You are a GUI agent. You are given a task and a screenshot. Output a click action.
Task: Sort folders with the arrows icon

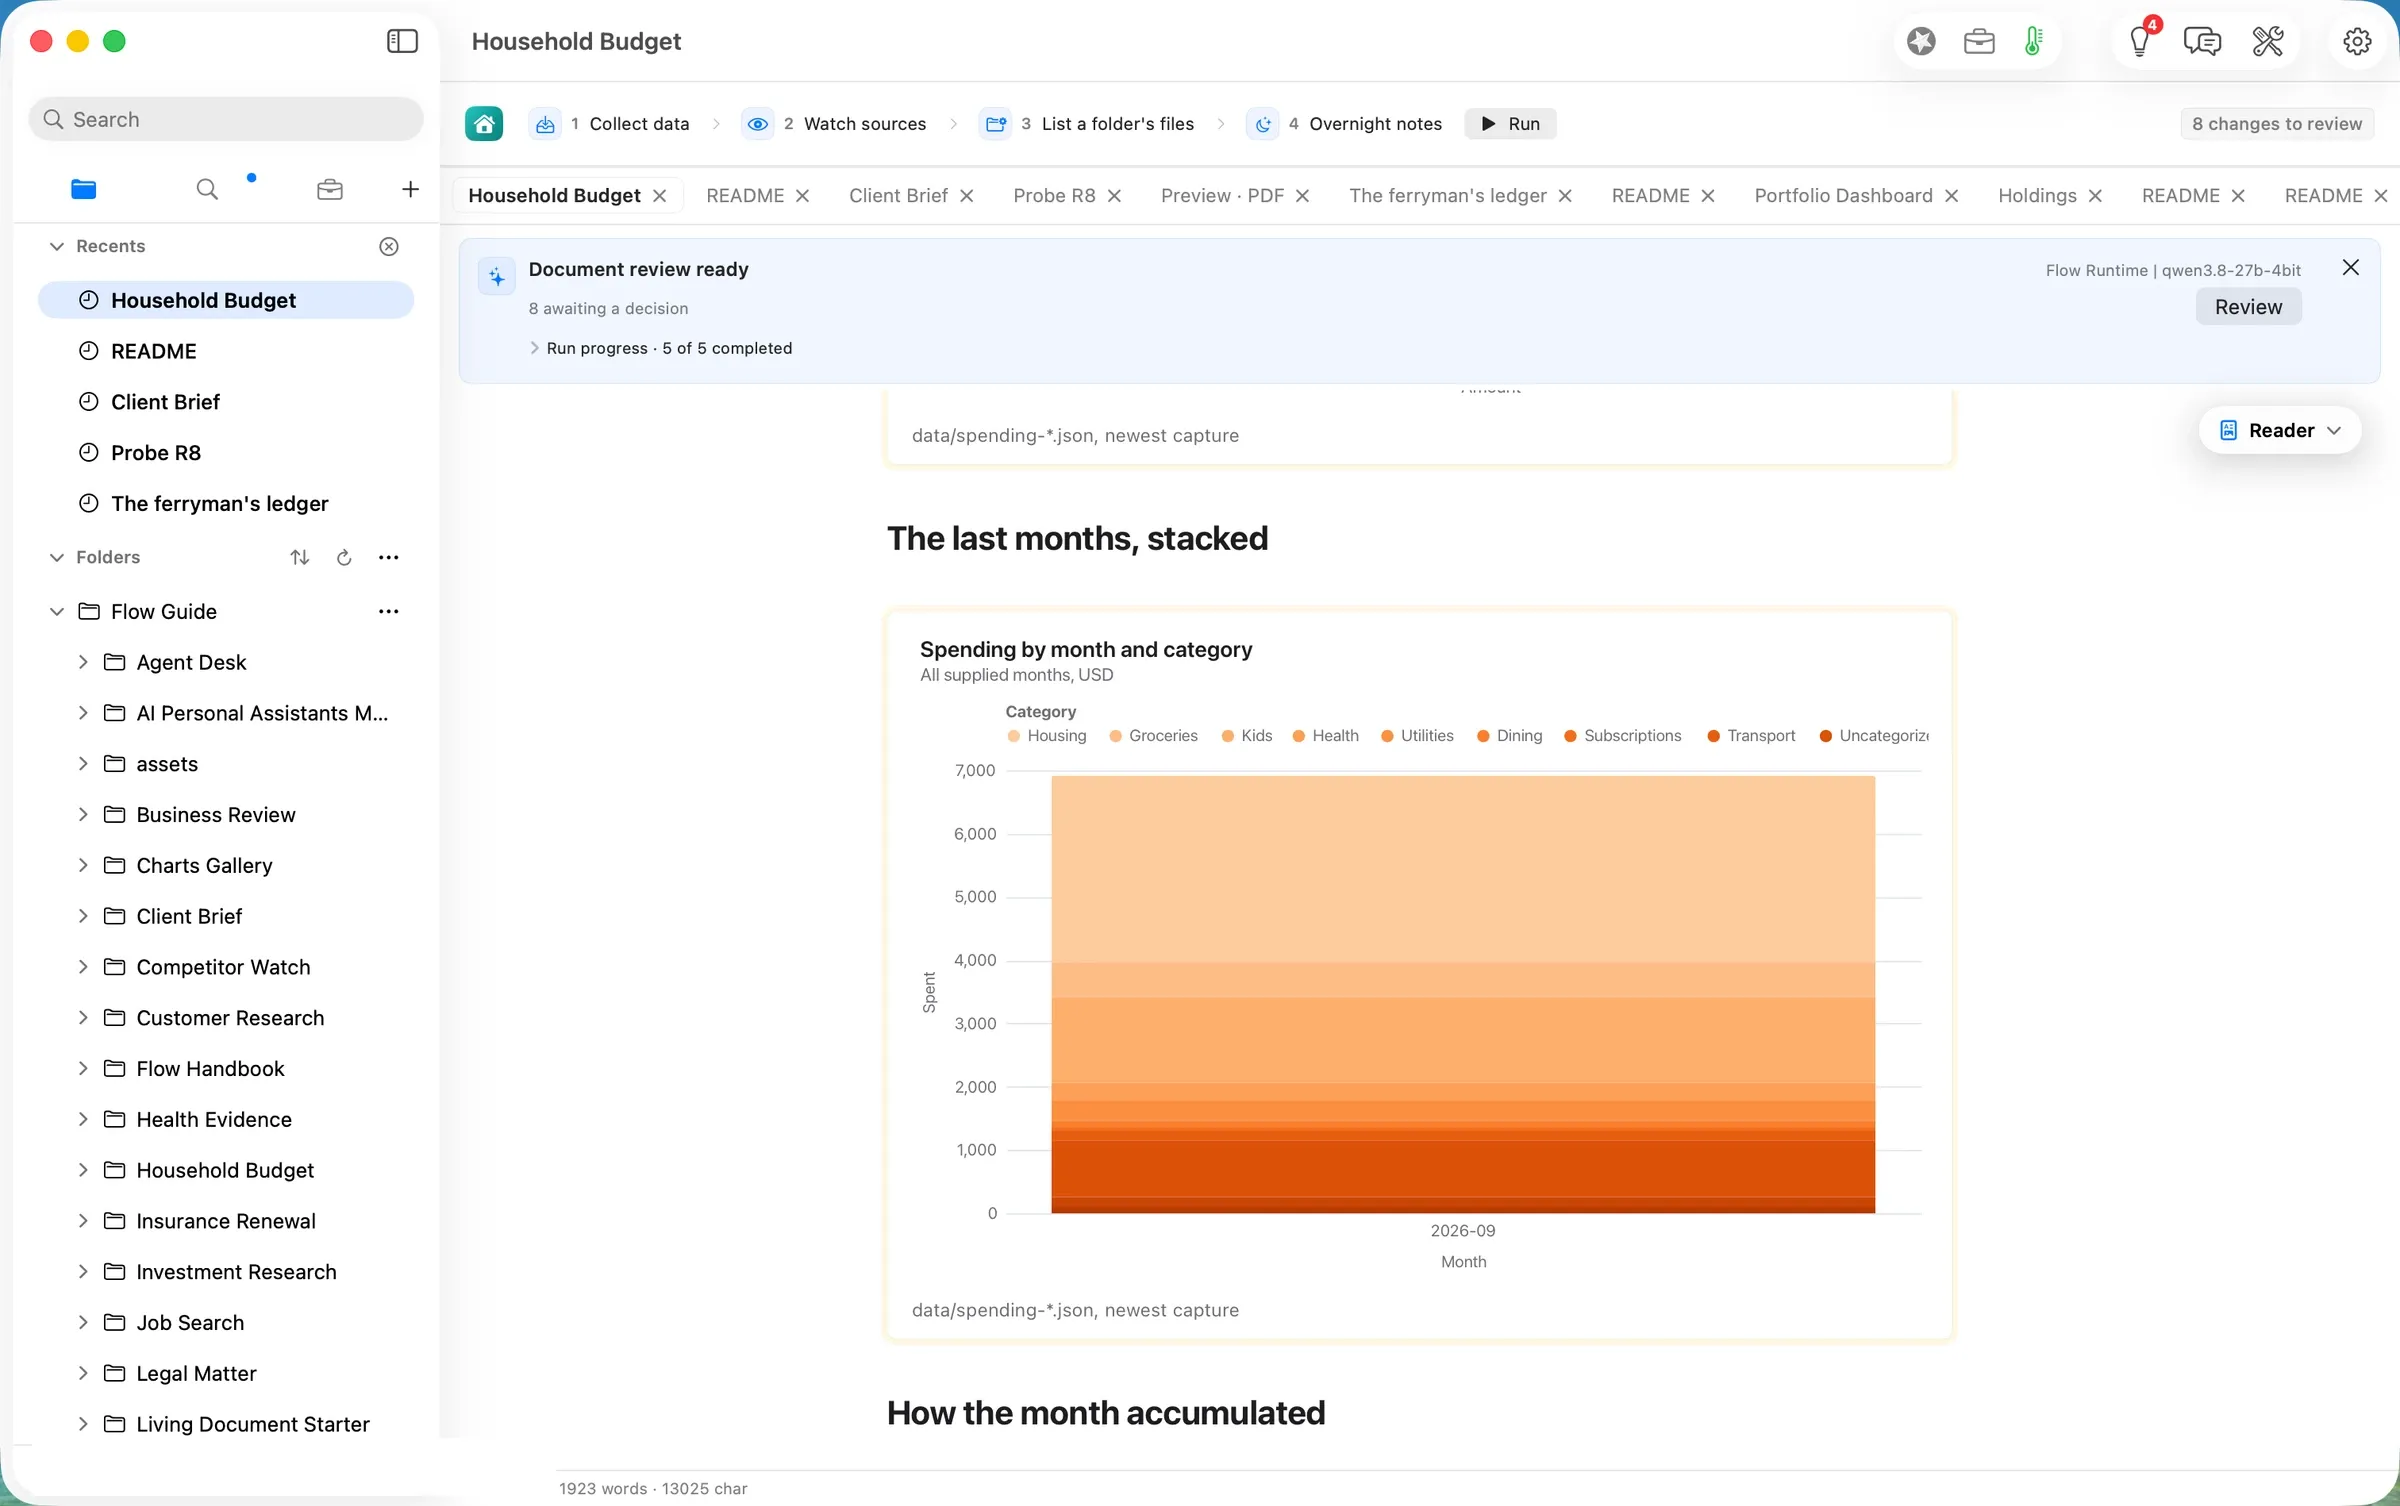[x=300, y=557]
